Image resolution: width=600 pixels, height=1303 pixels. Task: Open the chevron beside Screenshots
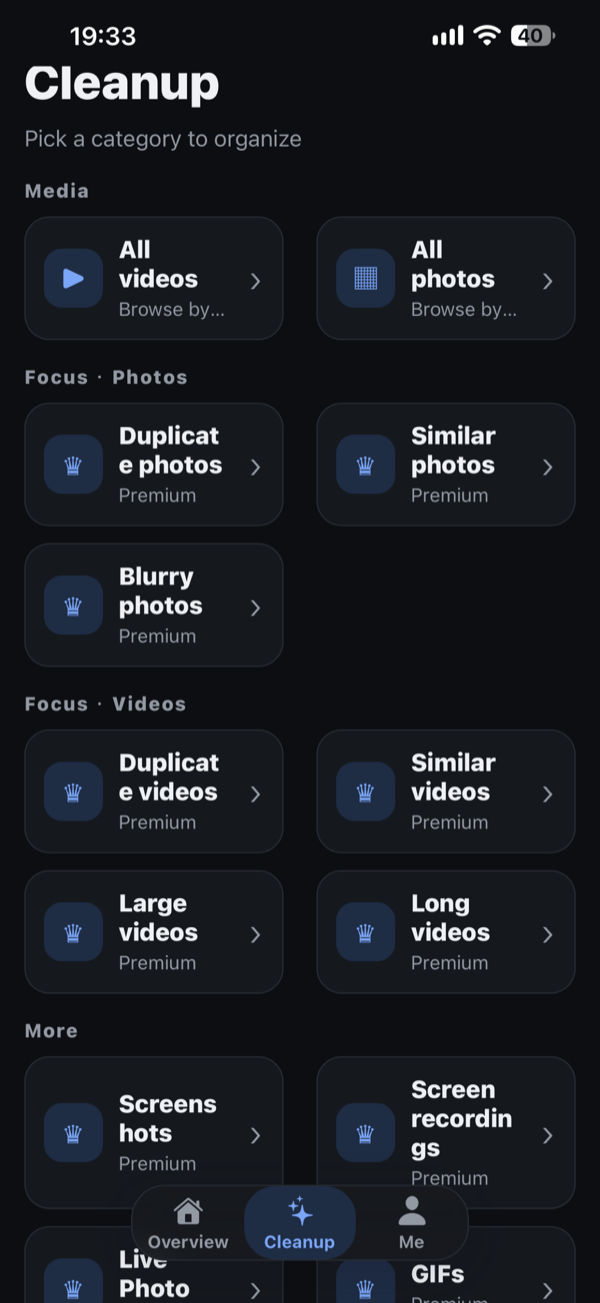[x=255, y=1135]
